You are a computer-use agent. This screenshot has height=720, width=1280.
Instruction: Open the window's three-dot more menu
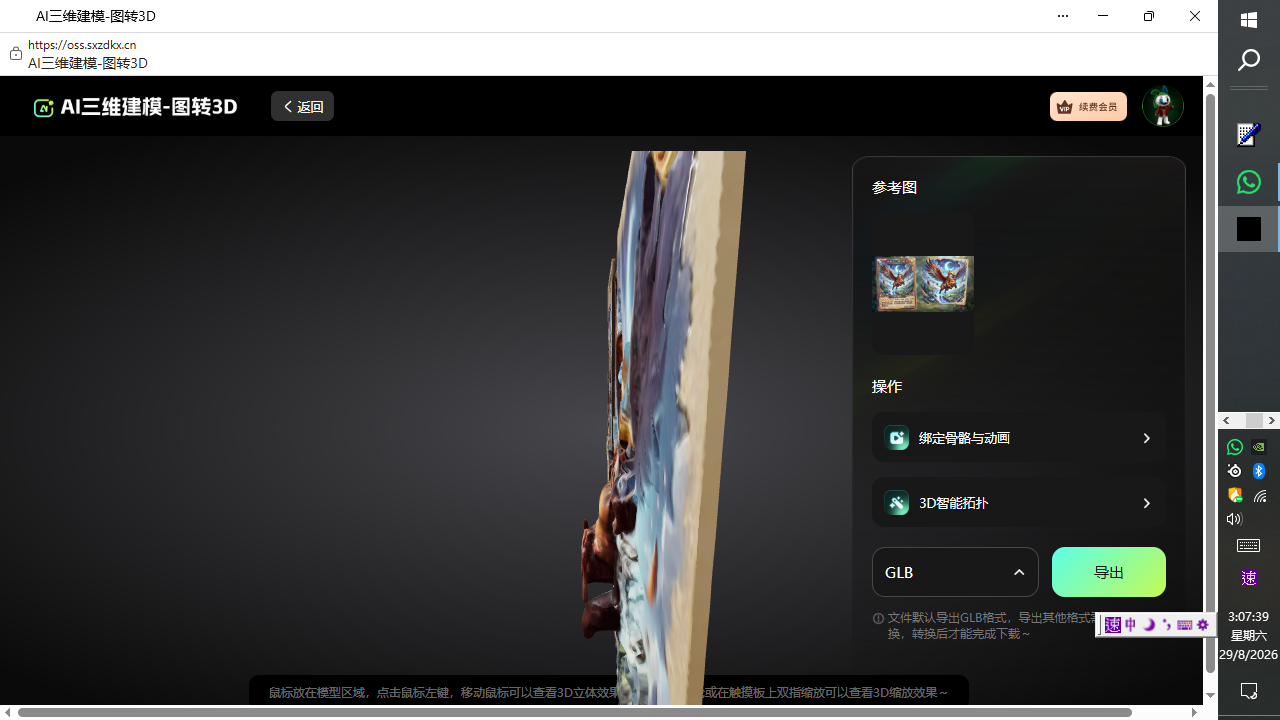click(1063, 16)
